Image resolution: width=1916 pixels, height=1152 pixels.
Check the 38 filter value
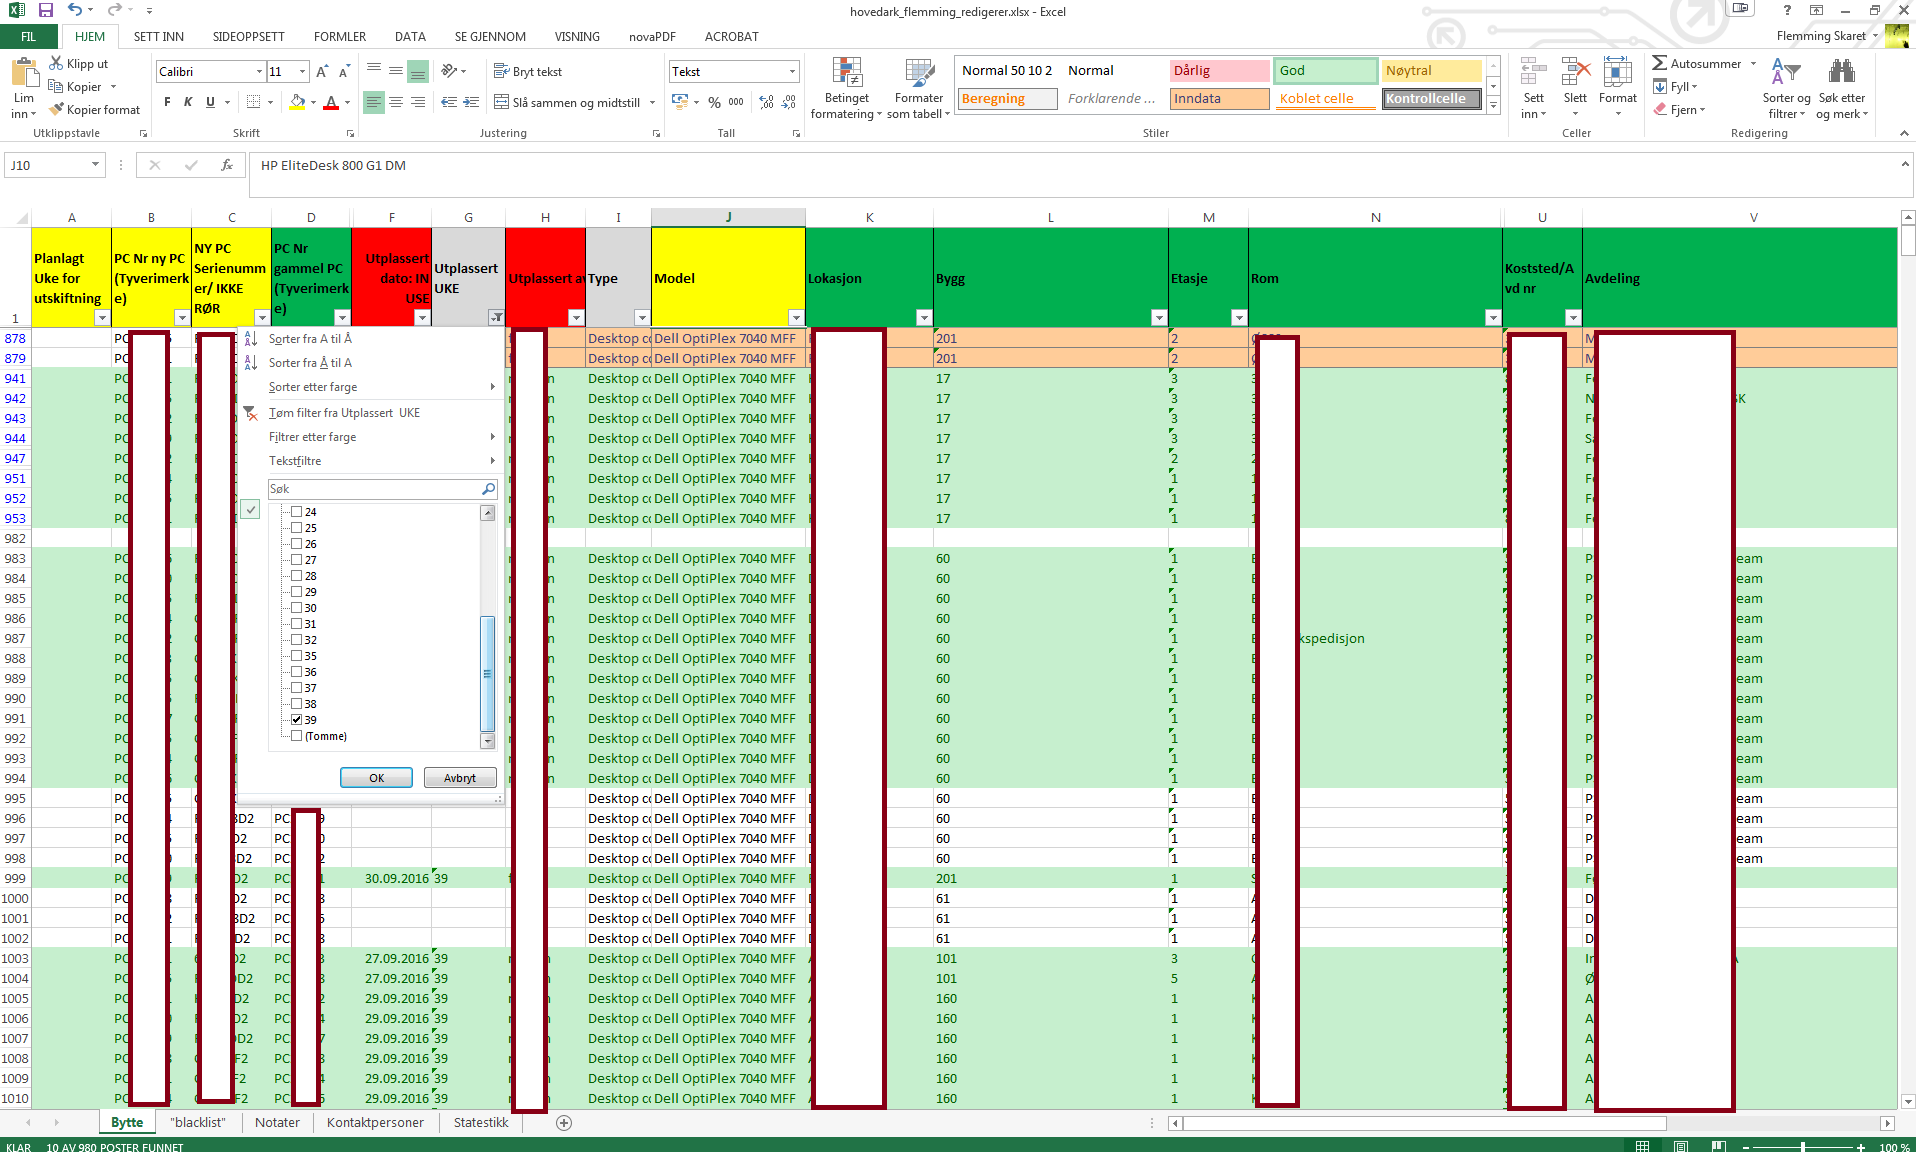point(296,704)
